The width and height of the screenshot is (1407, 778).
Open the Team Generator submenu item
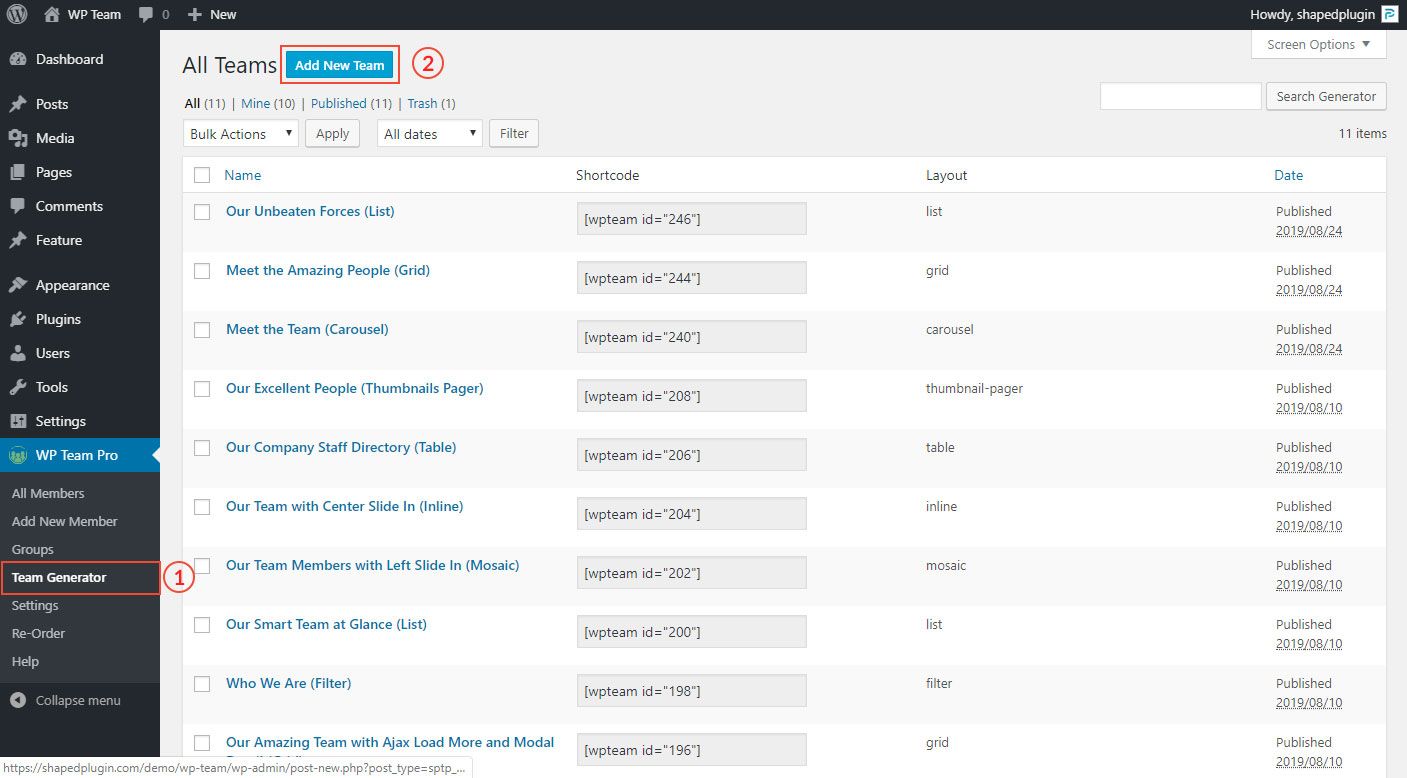tap(59, 577)
